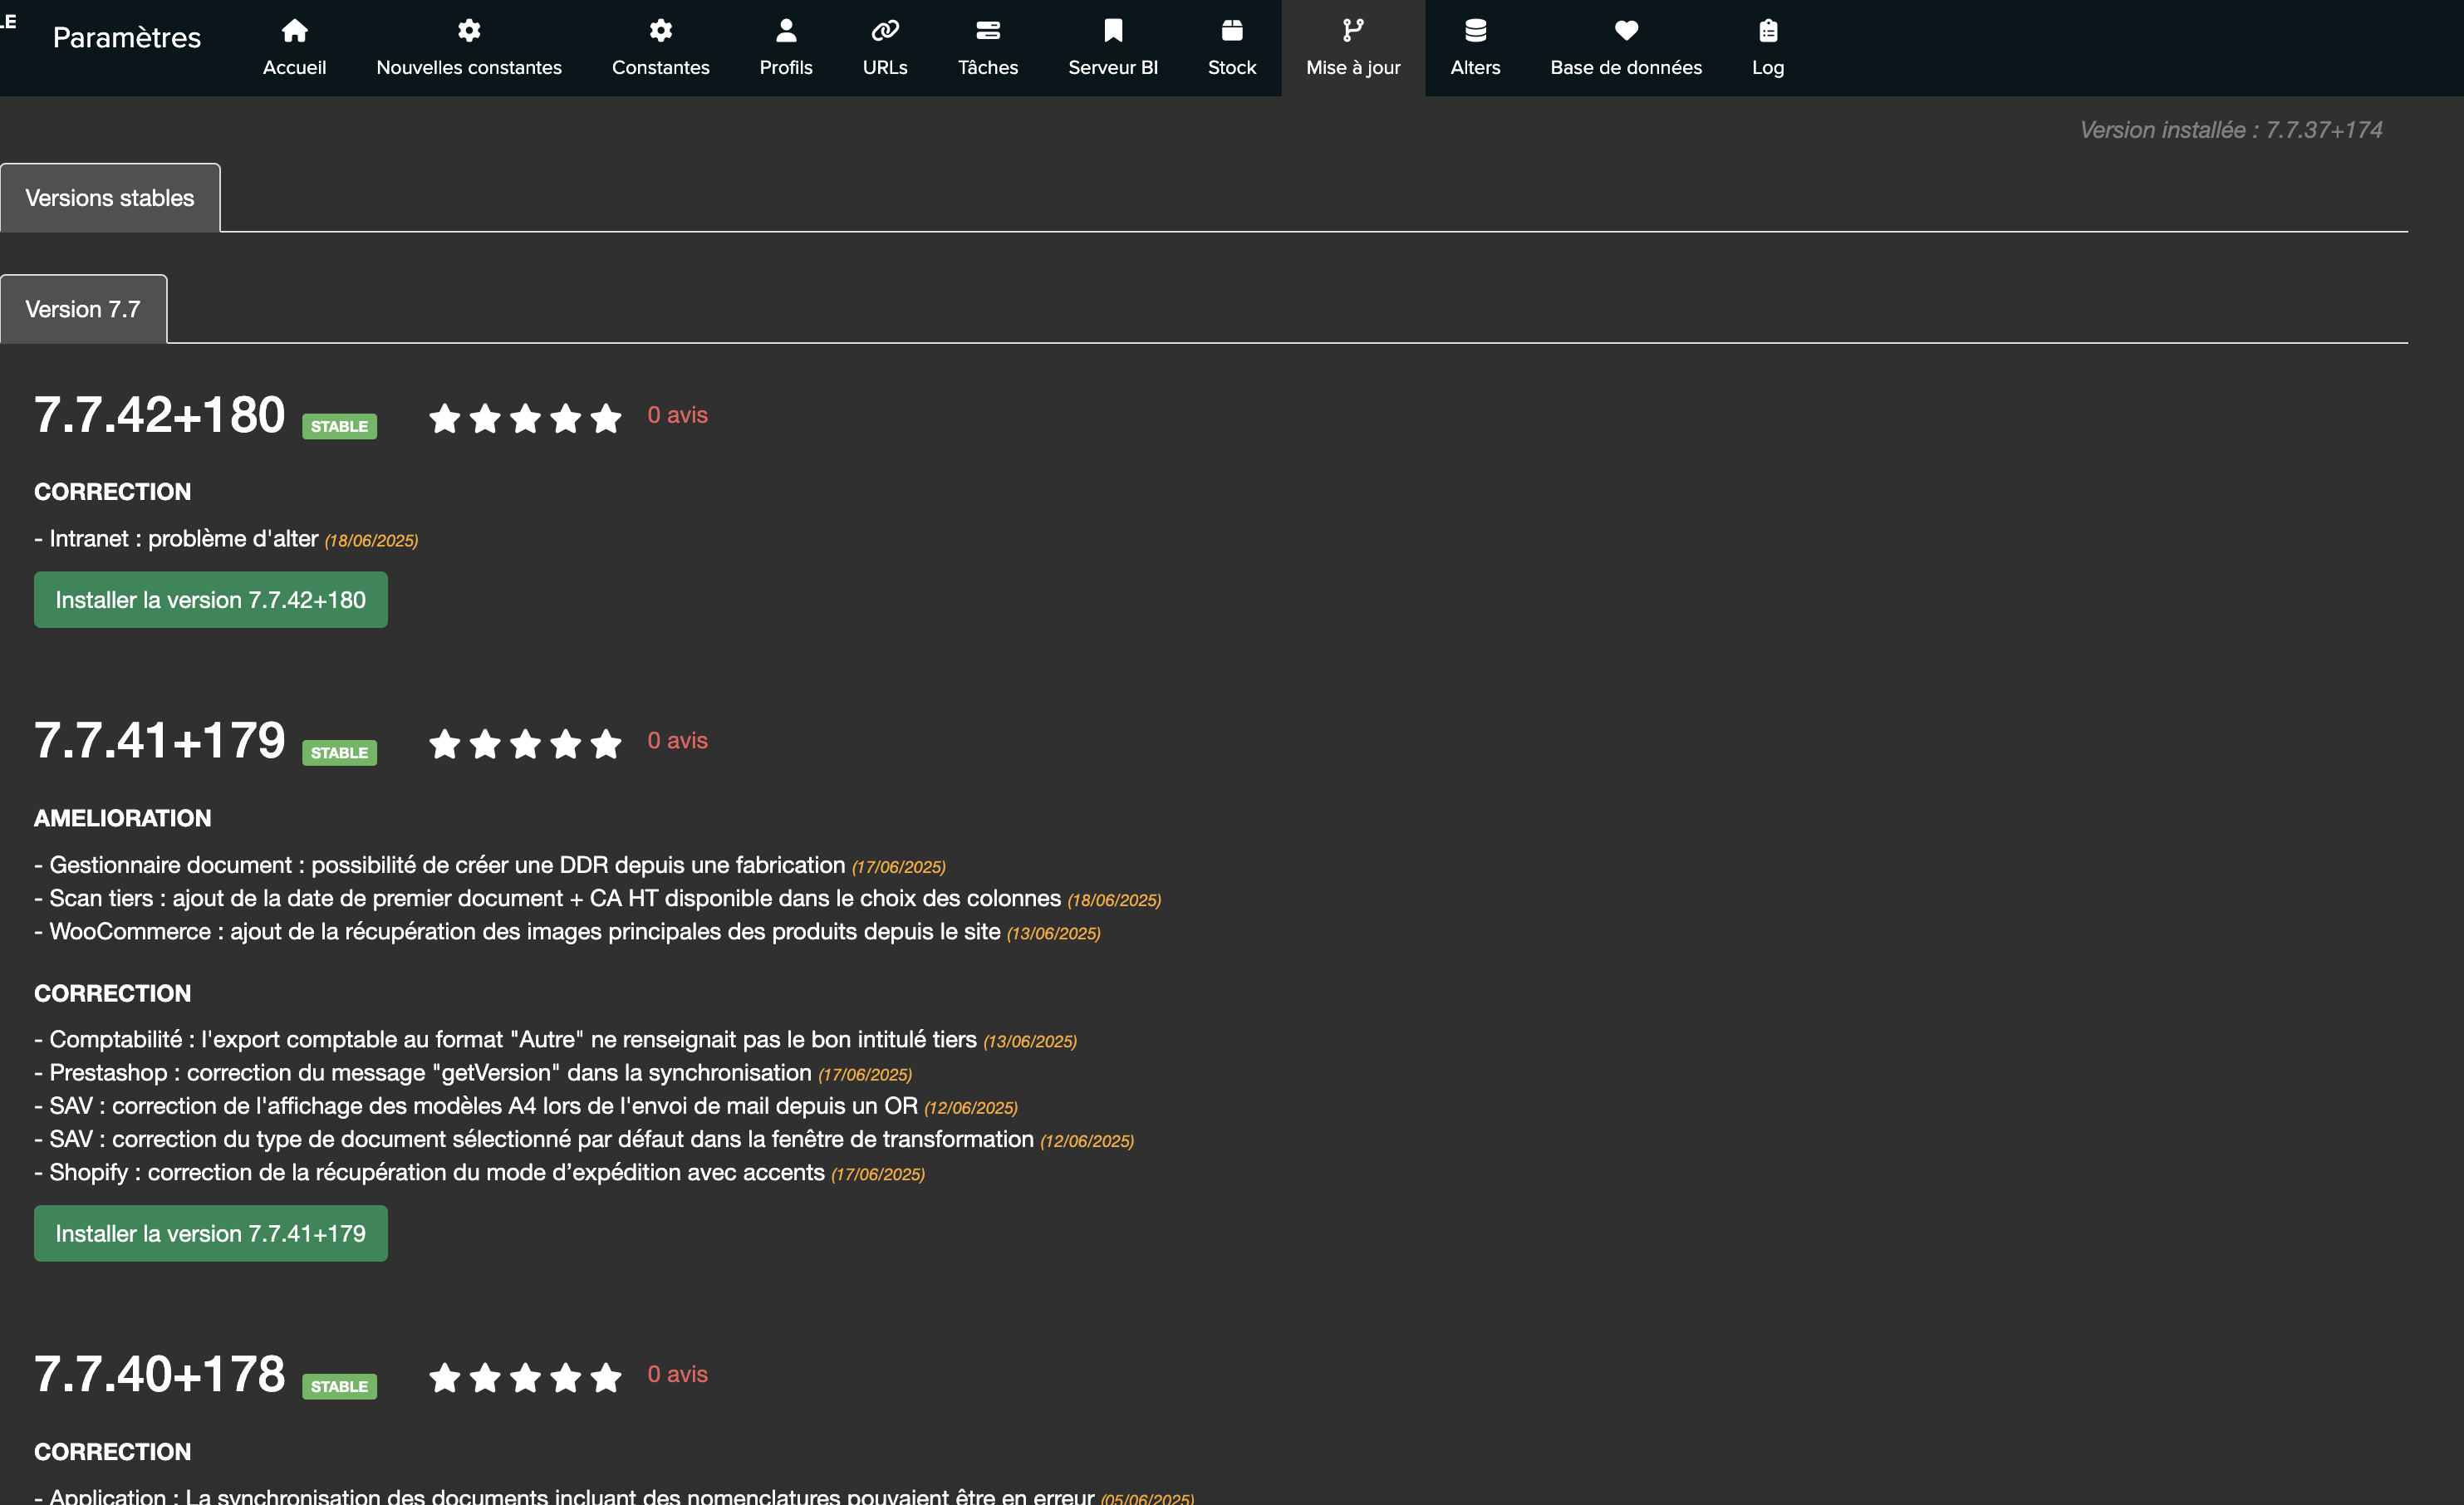Give version 7.7.40+178 four stars
Viewport: 2464px width, 1505px height.
tap(565, 1377)
